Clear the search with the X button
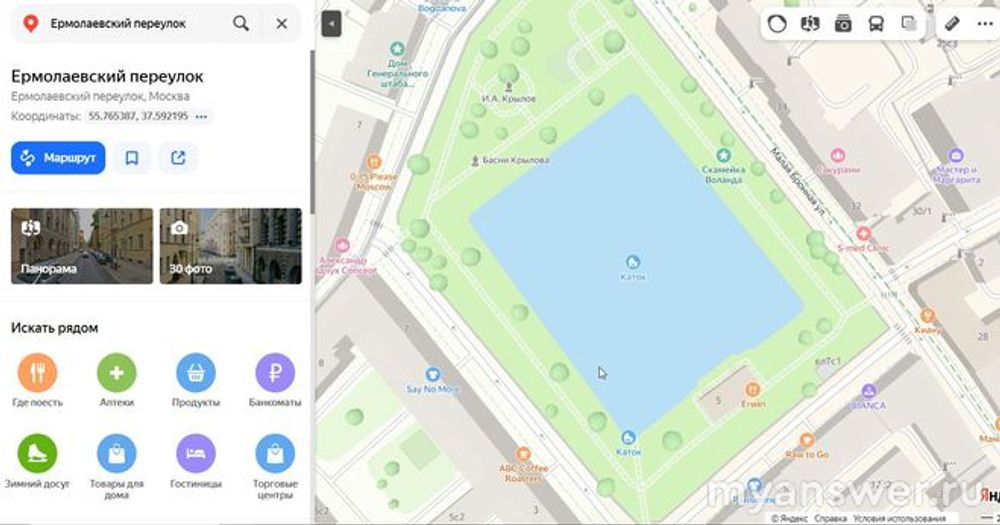Viewport: 1000px width, 525px height. coord(281,24)
